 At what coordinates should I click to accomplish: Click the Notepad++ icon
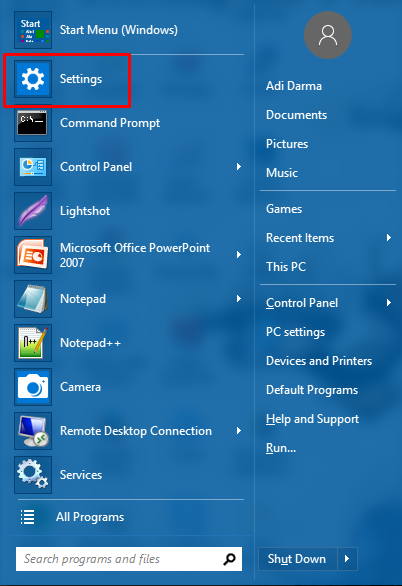click(x=33, y=343)
